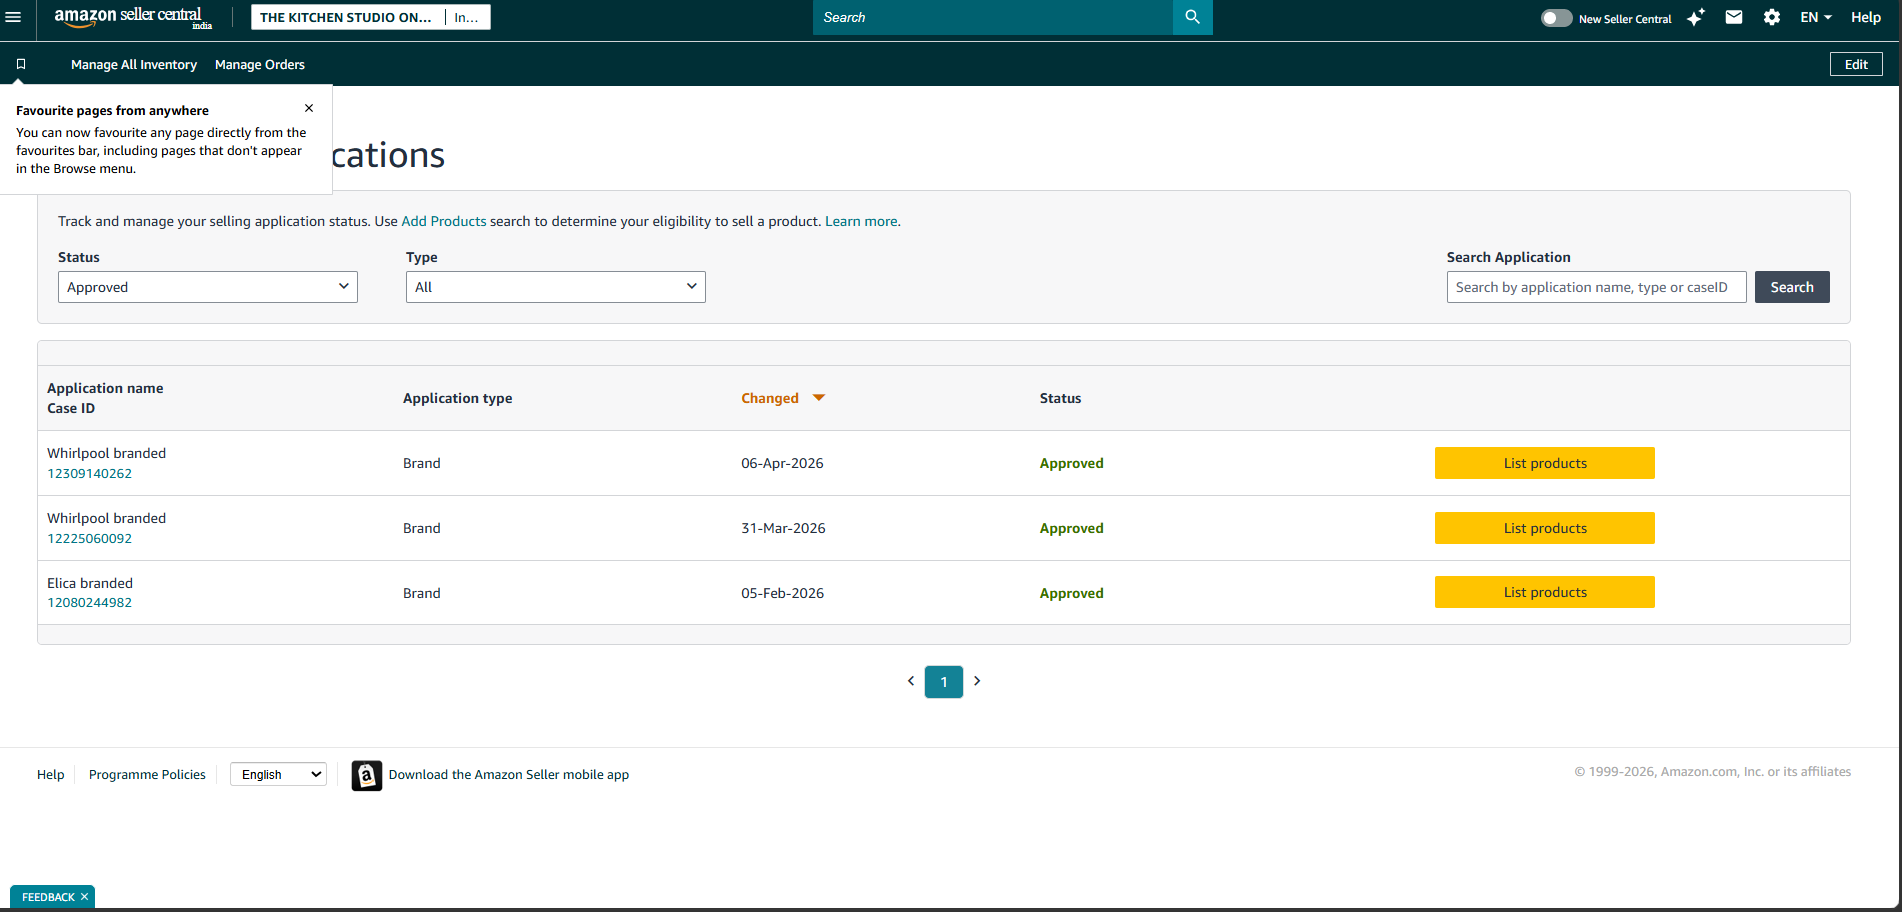
Task: Open the English footer language selector
Action: point(279,774)
